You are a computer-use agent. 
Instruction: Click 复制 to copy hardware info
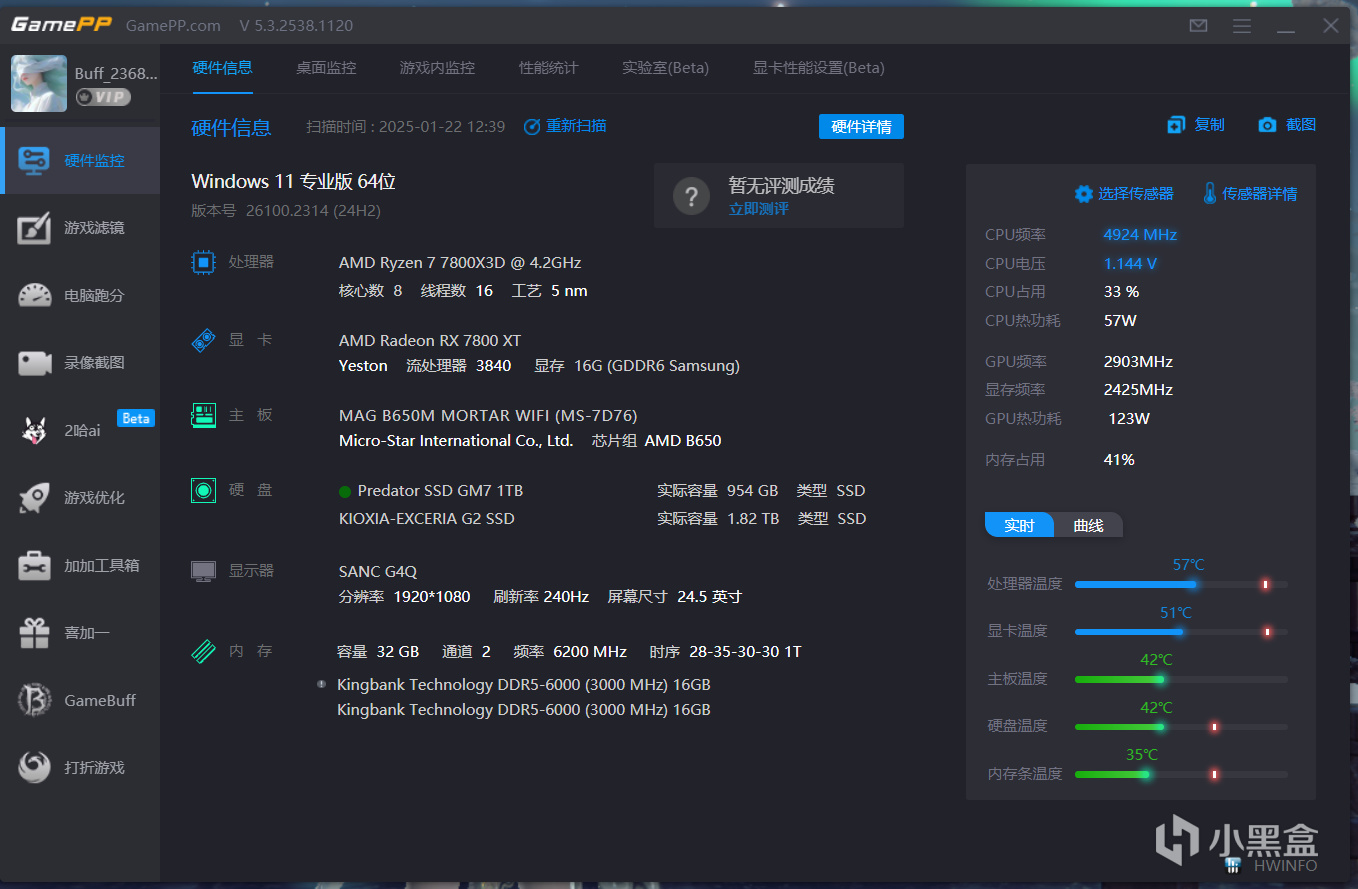pyautogui.click(x=1196, y=125)
